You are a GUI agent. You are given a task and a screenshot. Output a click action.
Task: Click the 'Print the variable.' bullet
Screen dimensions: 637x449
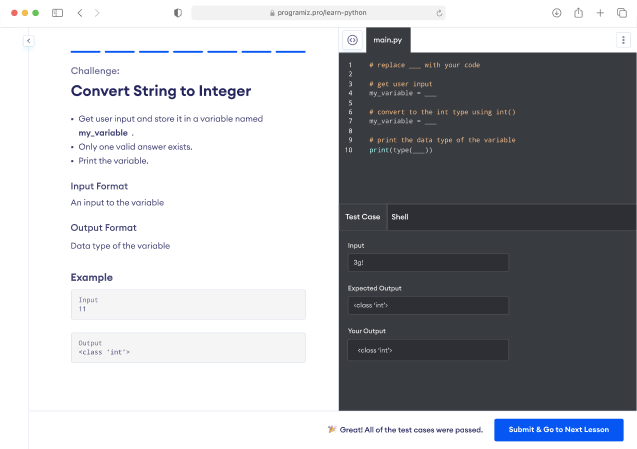(x=113, y=161)
